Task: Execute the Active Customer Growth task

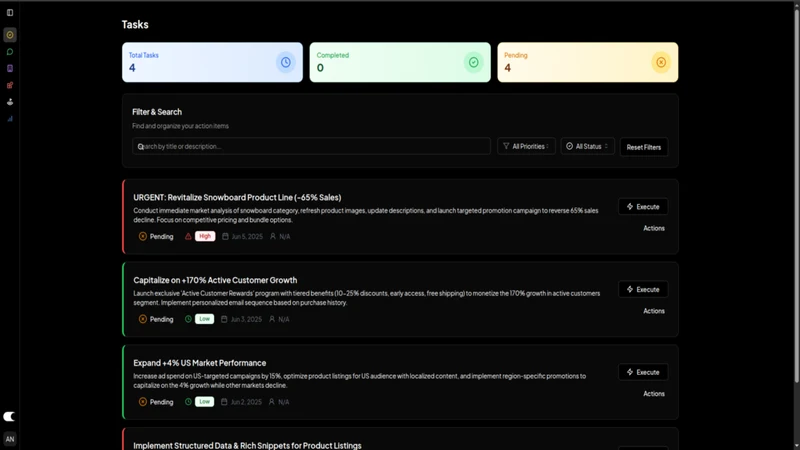Action: [643, 289]
